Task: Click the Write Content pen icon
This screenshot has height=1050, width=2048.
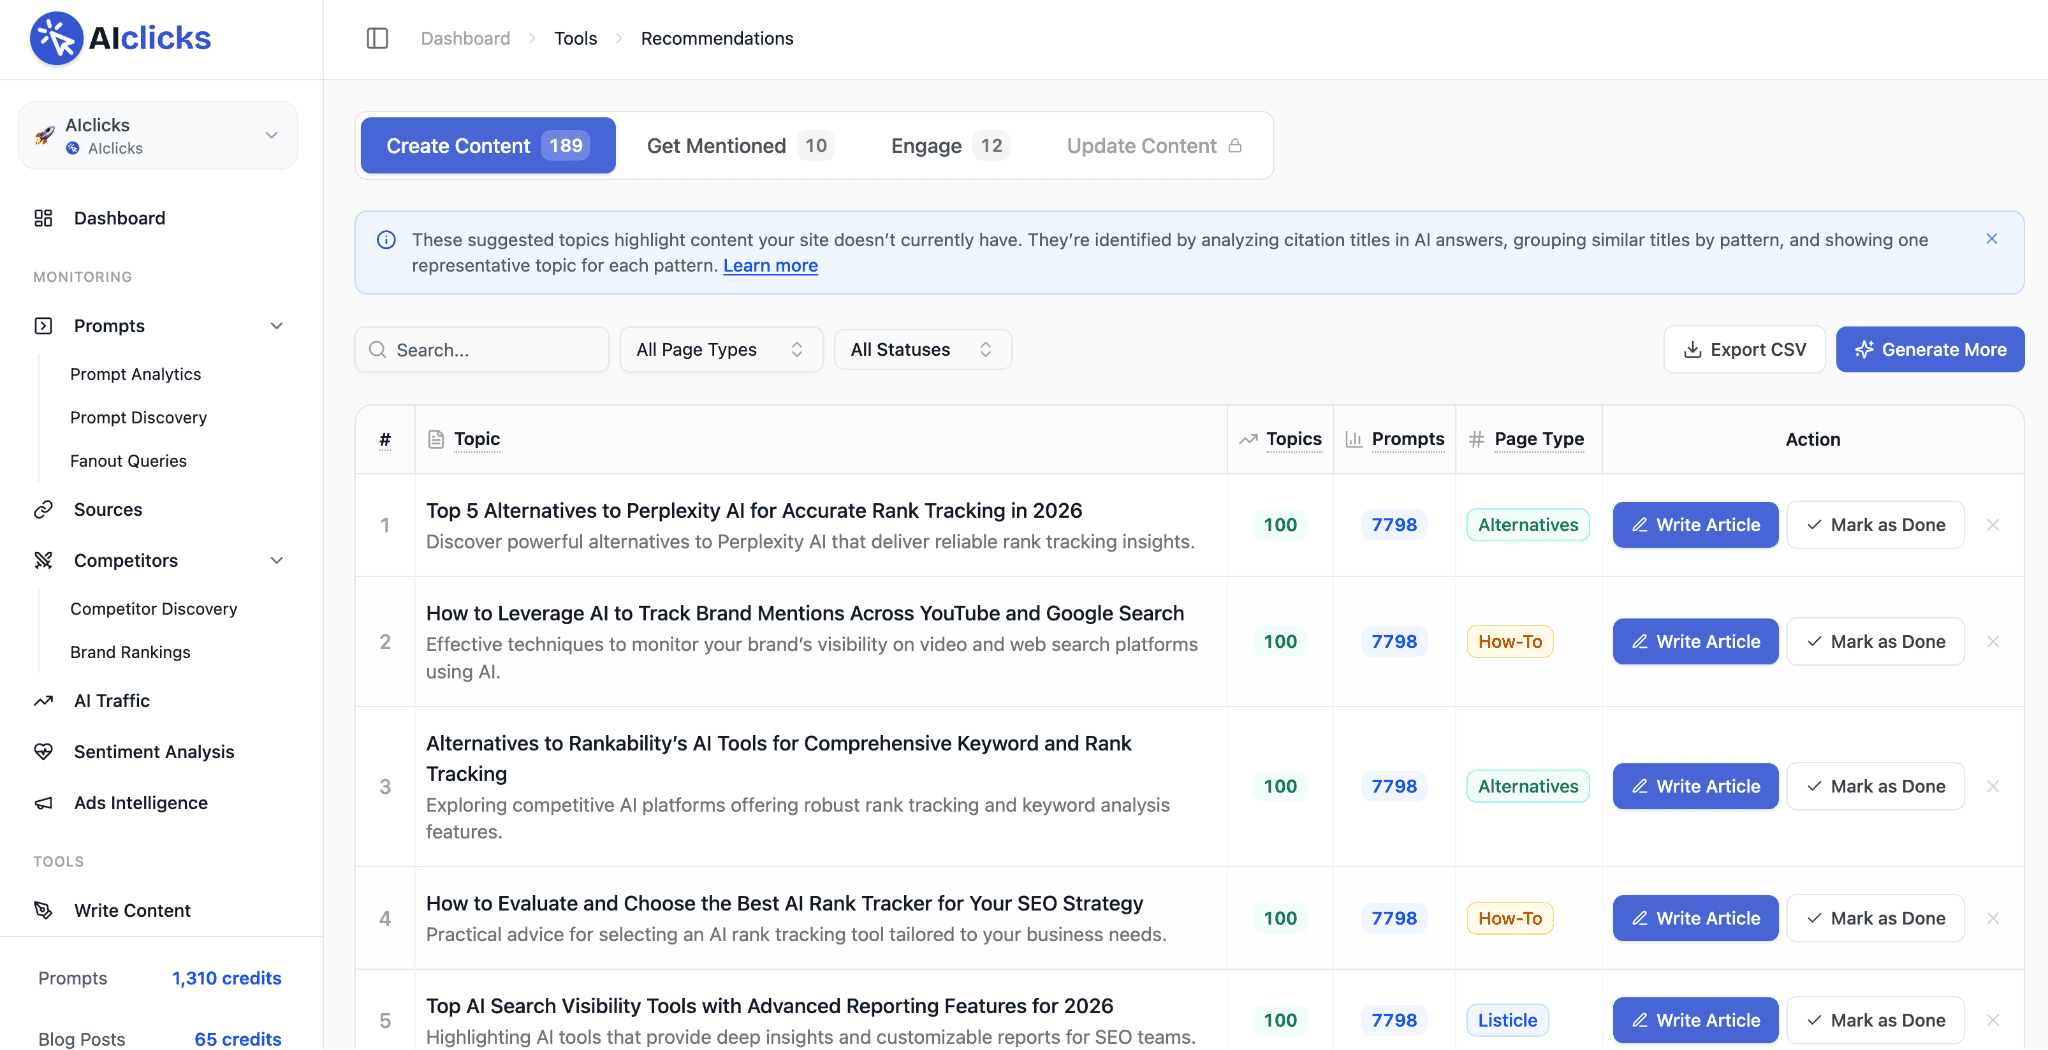Action: pyautogui.click(x=43, y=911)
